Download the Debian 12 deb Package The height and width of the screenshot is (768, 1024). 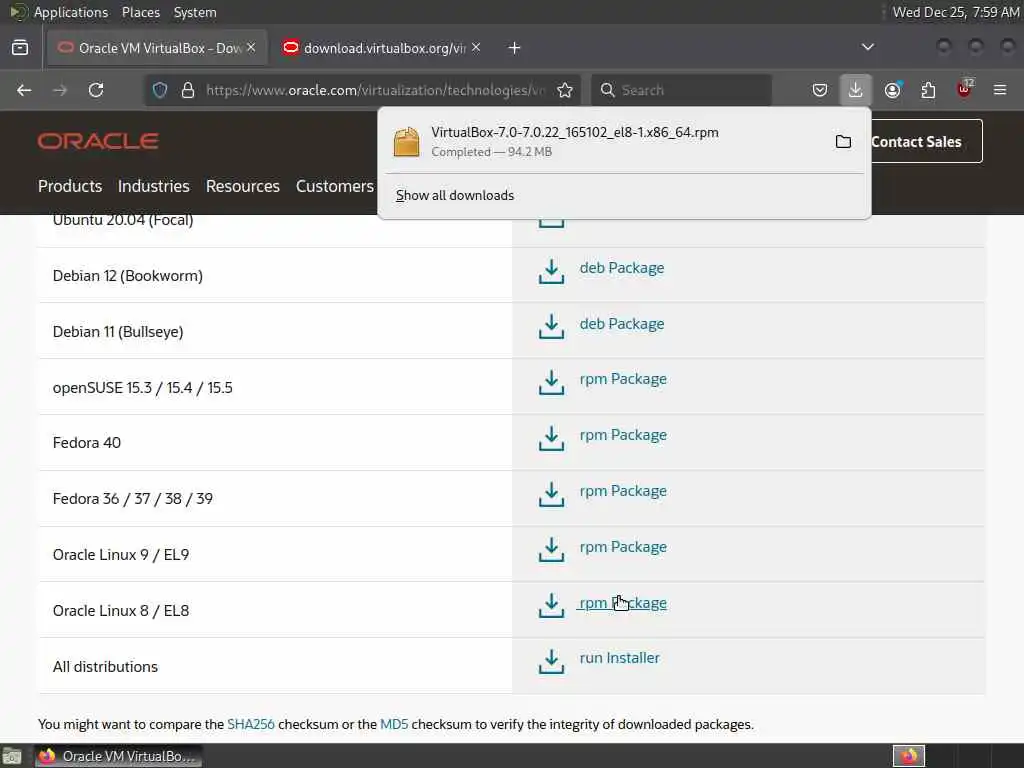tap(622, 268)
